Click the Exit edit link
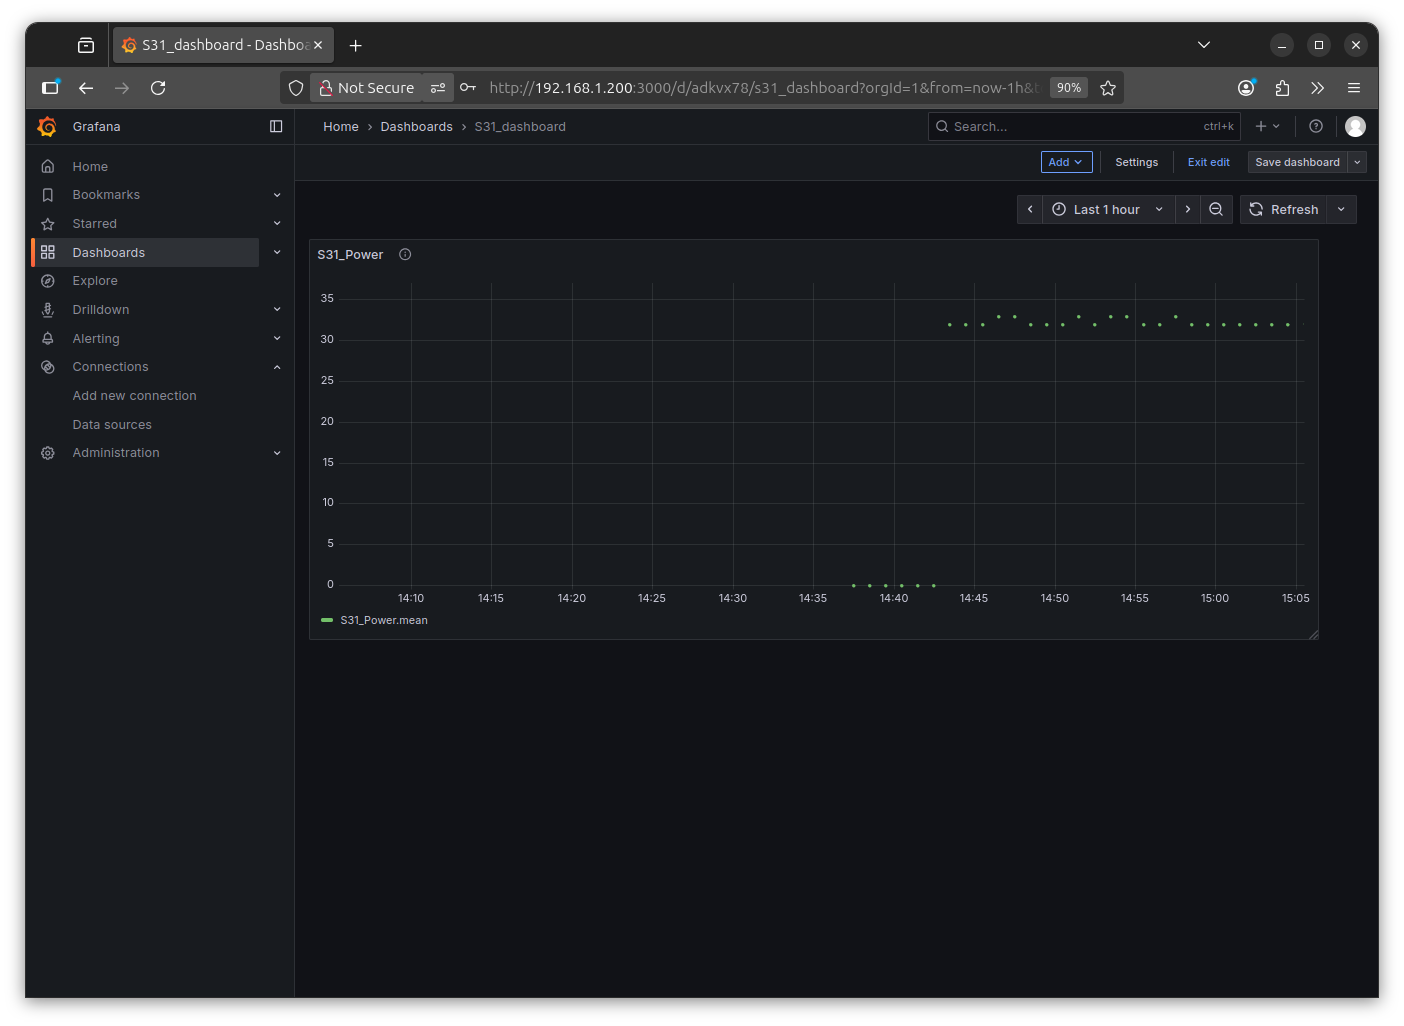This screenshot has width=1404, height=1026. (x=1208, y=162)
